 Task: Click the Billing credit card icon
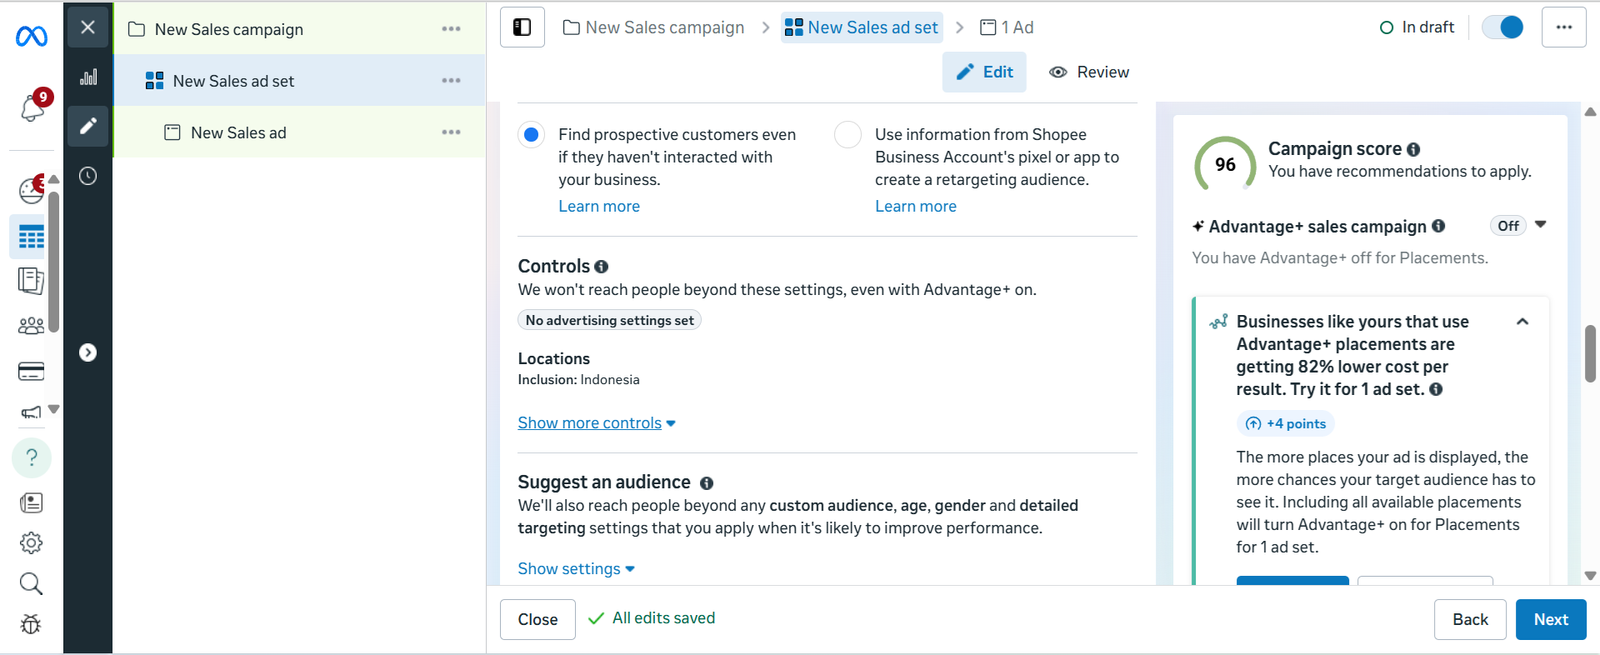coord(31,372)
